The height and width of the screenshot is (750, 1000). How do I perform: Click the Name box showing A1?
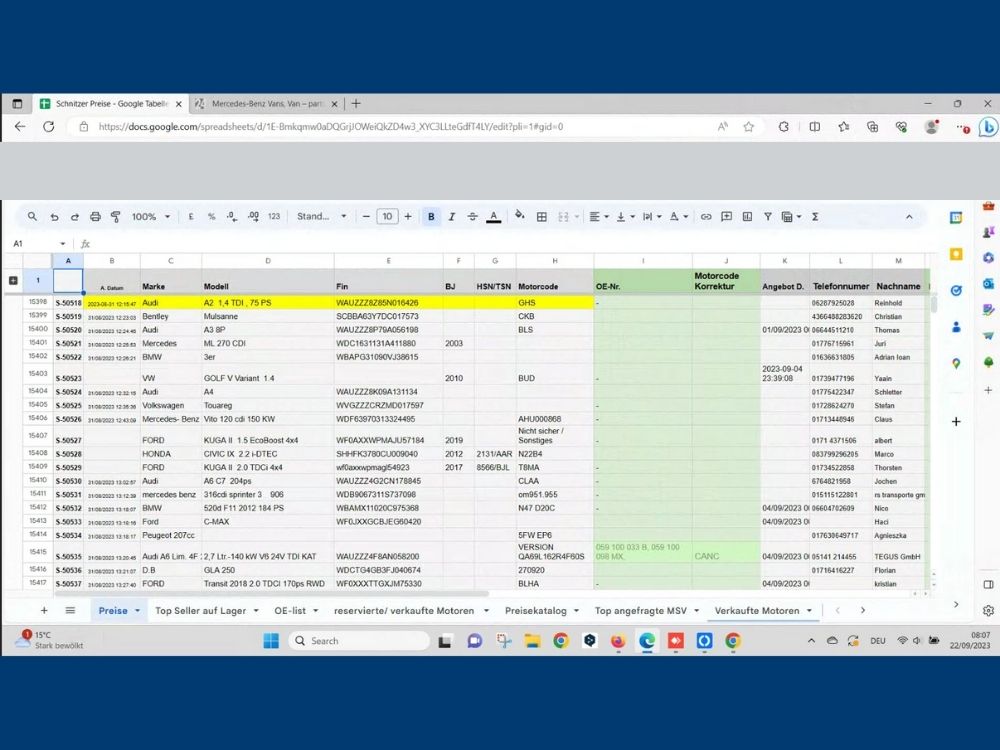[x=38, y=244]
